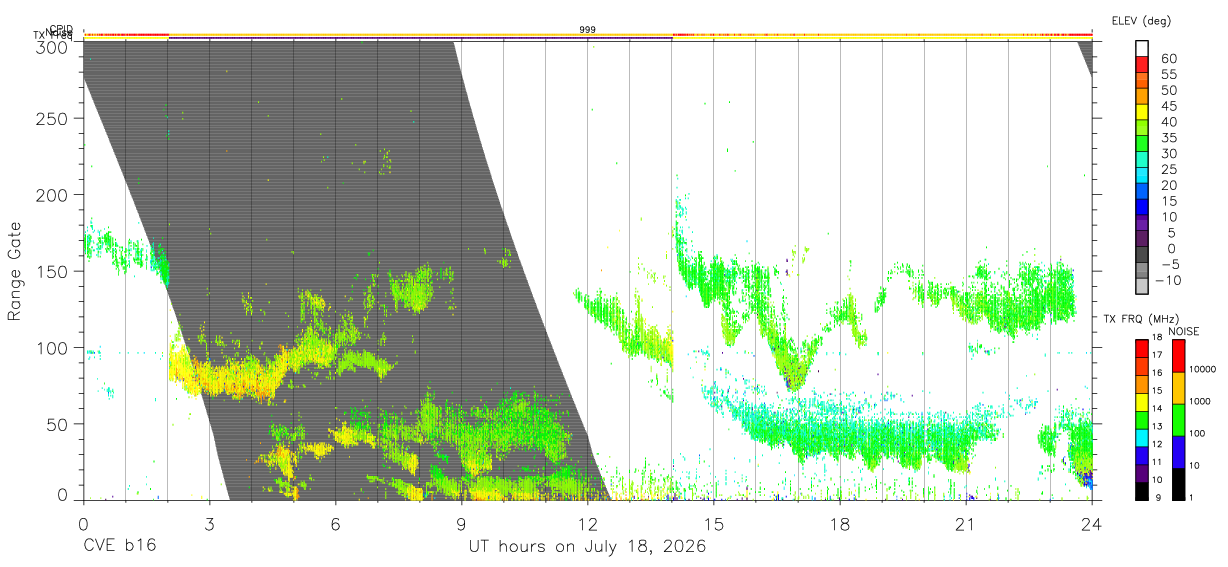1228x567 pixels.
Task: Select the white top segment of ELEV bar
Action: (x=1142, y=48)
